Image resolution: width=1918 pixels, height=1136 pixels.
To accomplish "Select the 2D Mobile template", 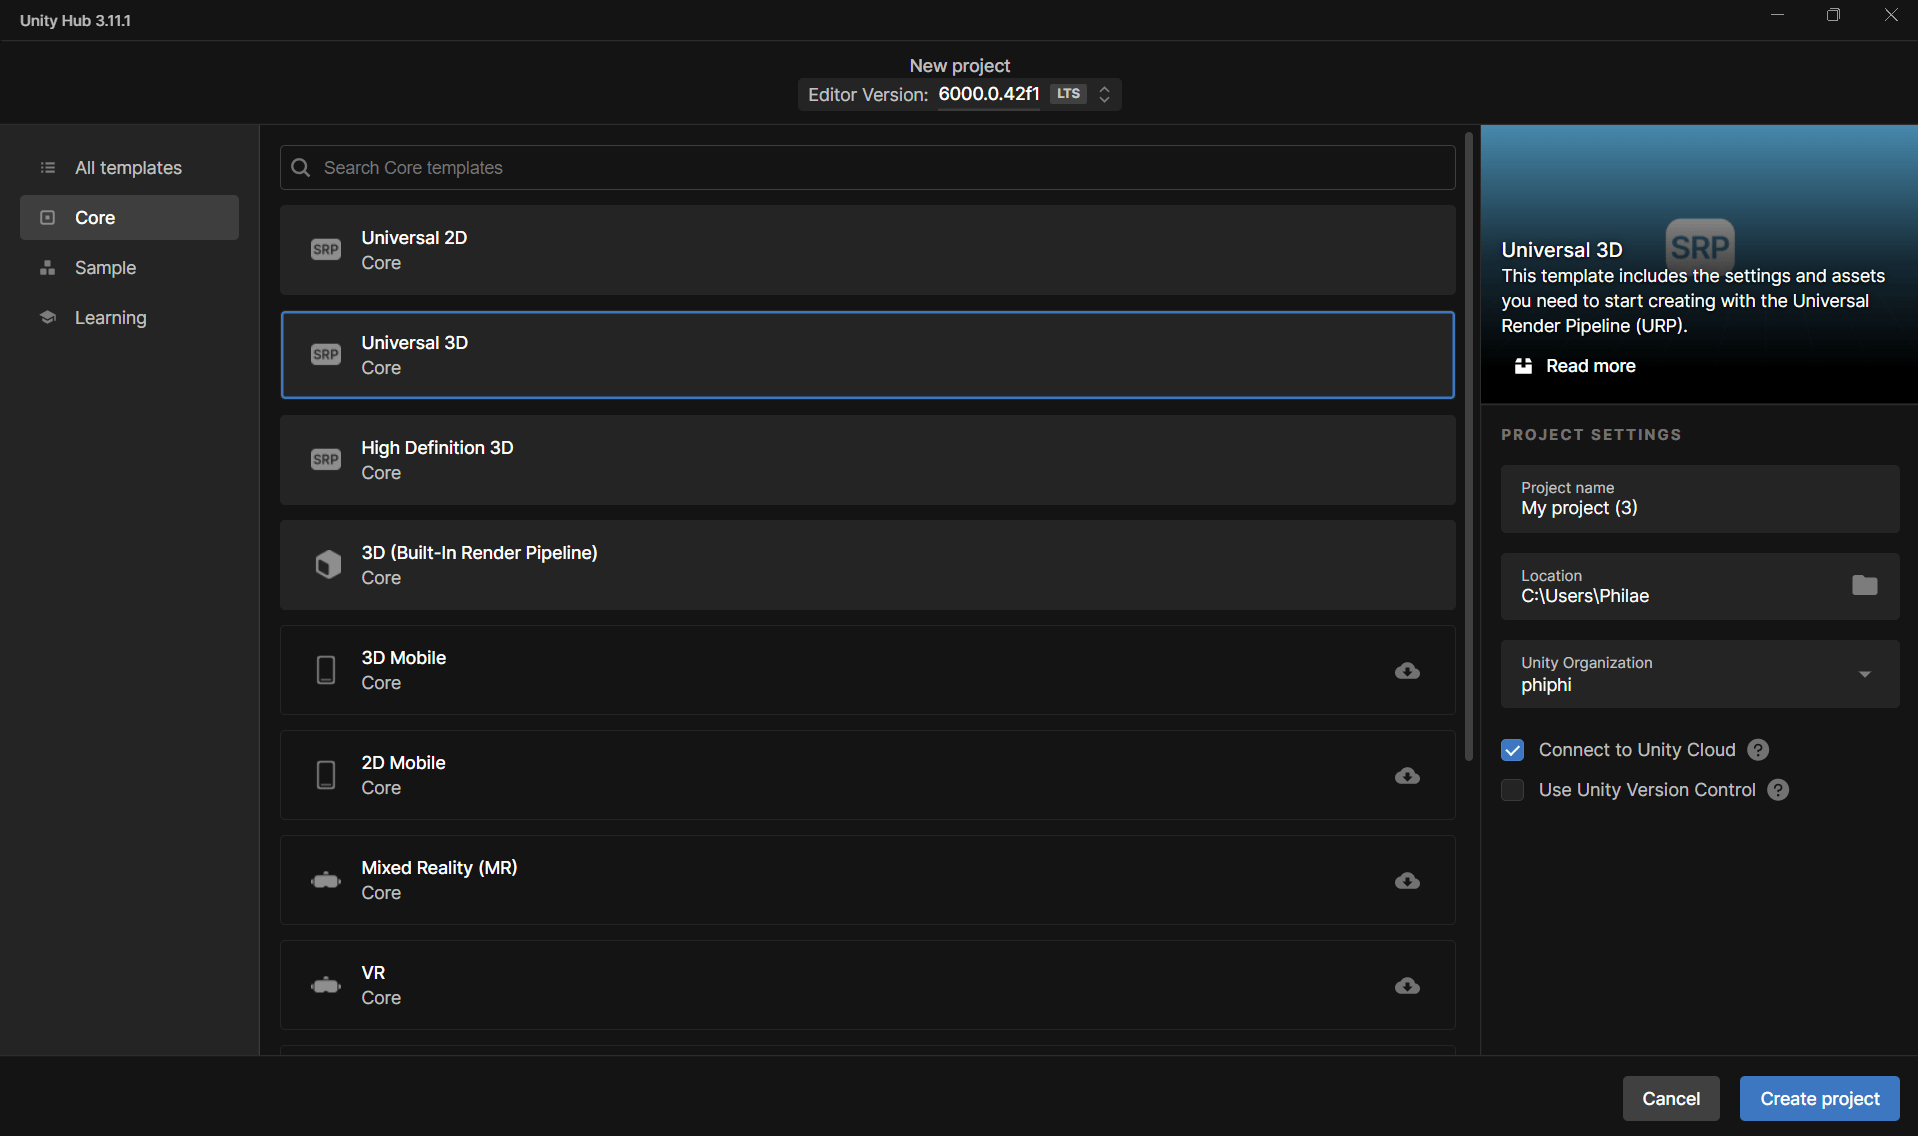I will [867, 775].
